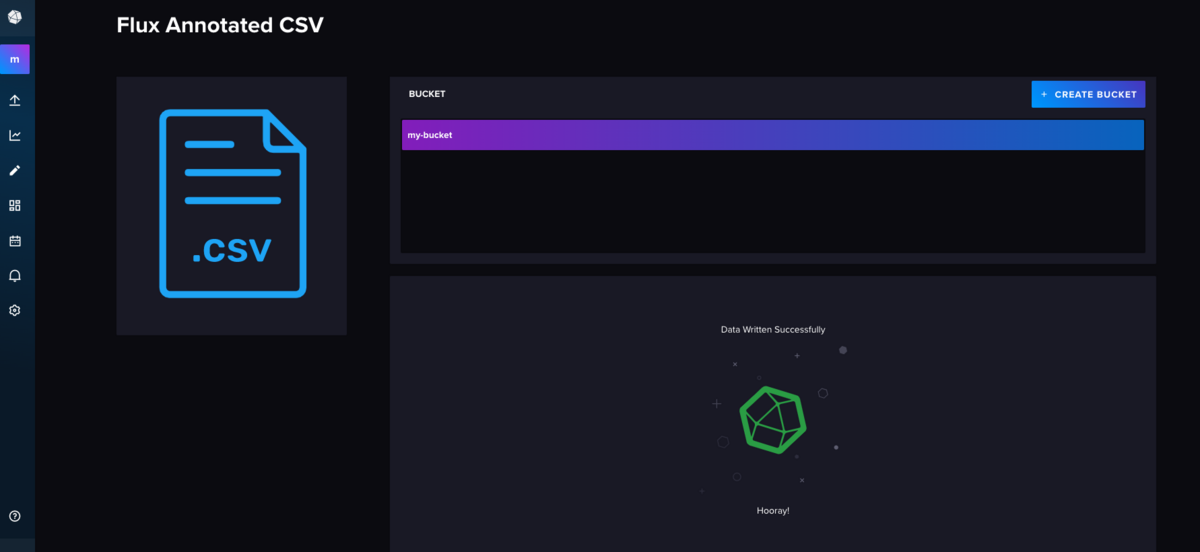The width and height of the screenshot is (1200, 552).
Task: Click the "Flux Annotated CSV" heading
Action: (x=220, y=26)
